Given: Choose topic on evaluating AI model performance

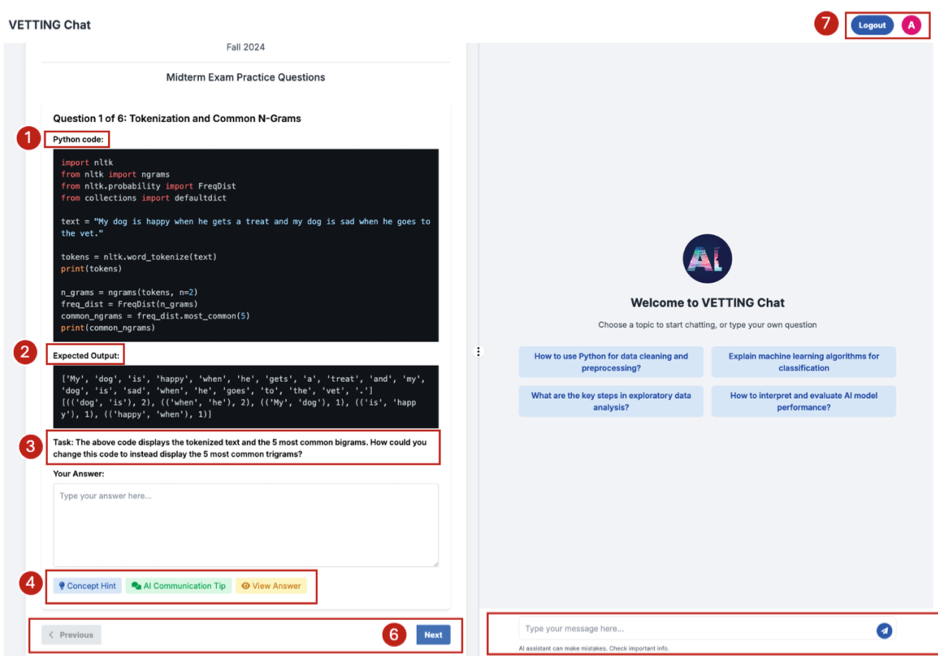Looking at the screenshot, I should click(803, 401).
